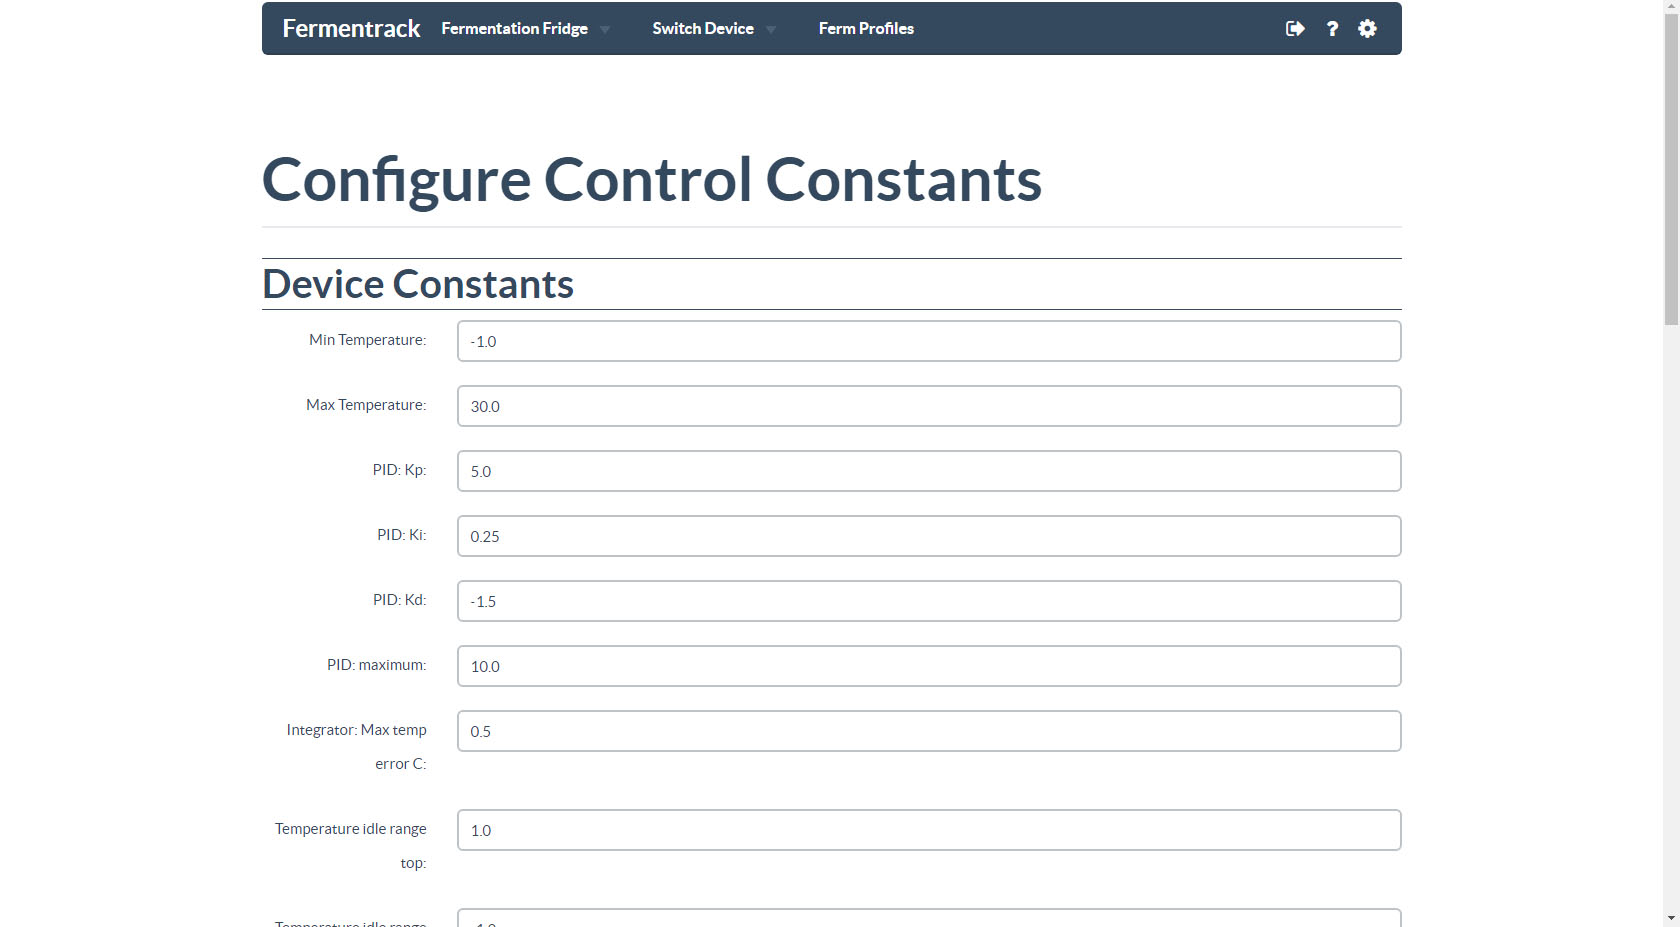Click the page vertical scrollbar thumb
Image resolution: width=1680 pixels, height=927 pixels.
[1671, 170]
